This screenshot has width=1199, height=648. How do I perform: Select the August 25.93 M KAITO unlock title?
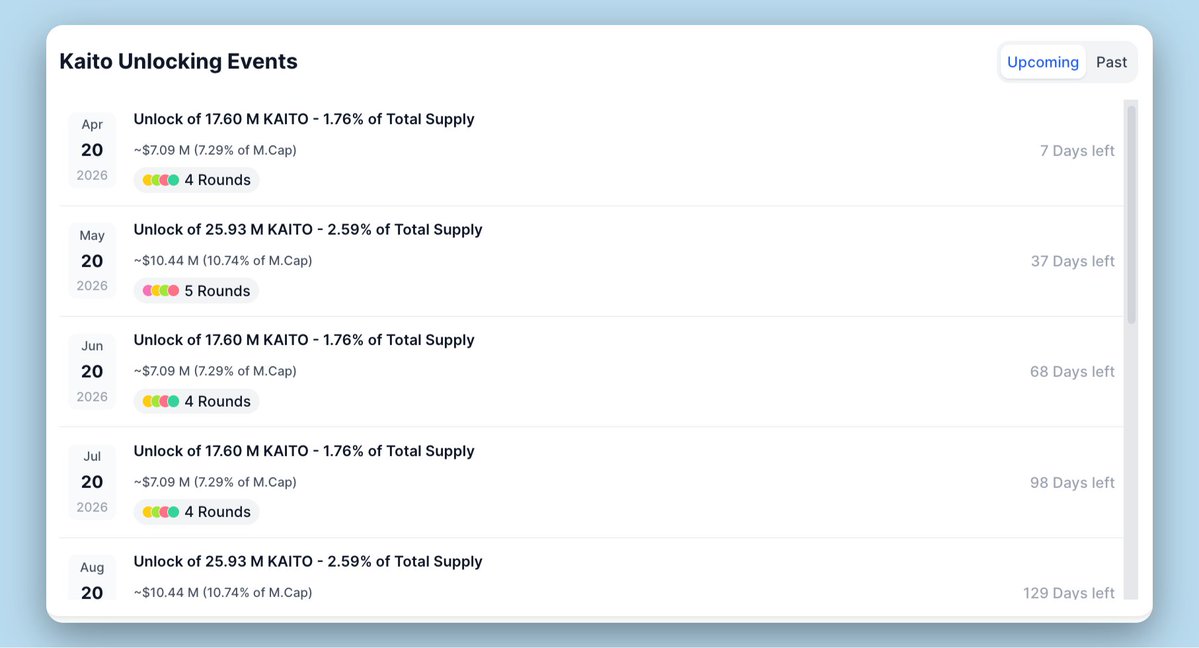tap(308, 561)
